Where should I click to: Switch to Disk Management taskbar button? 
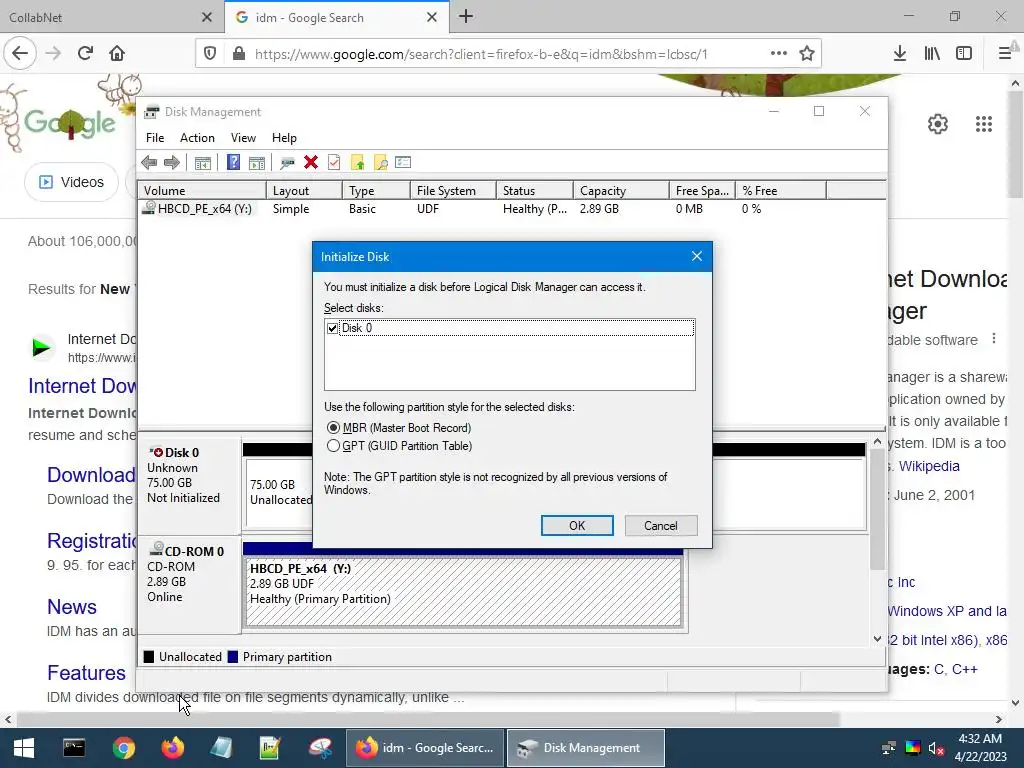(x=586, y=748)
